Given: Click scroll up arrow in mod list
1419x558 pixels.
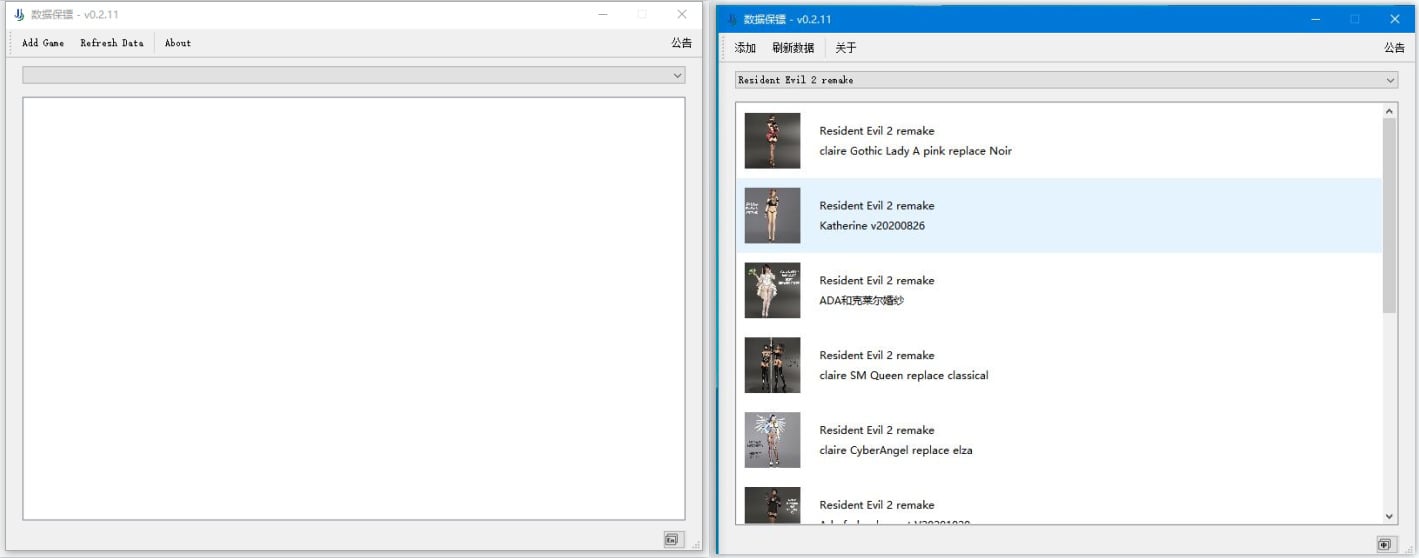Looking at the screenshot, I should [1389, 110].
